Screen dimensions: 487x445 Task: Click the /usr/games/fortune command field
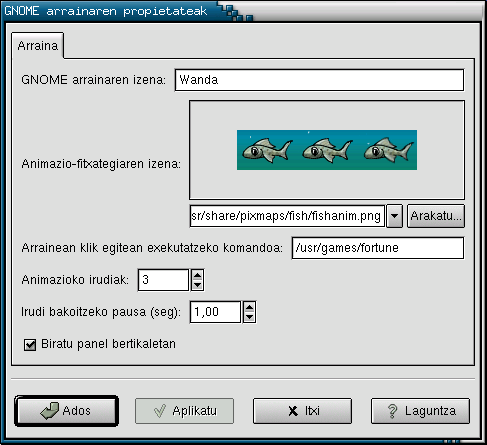point(378,248)
